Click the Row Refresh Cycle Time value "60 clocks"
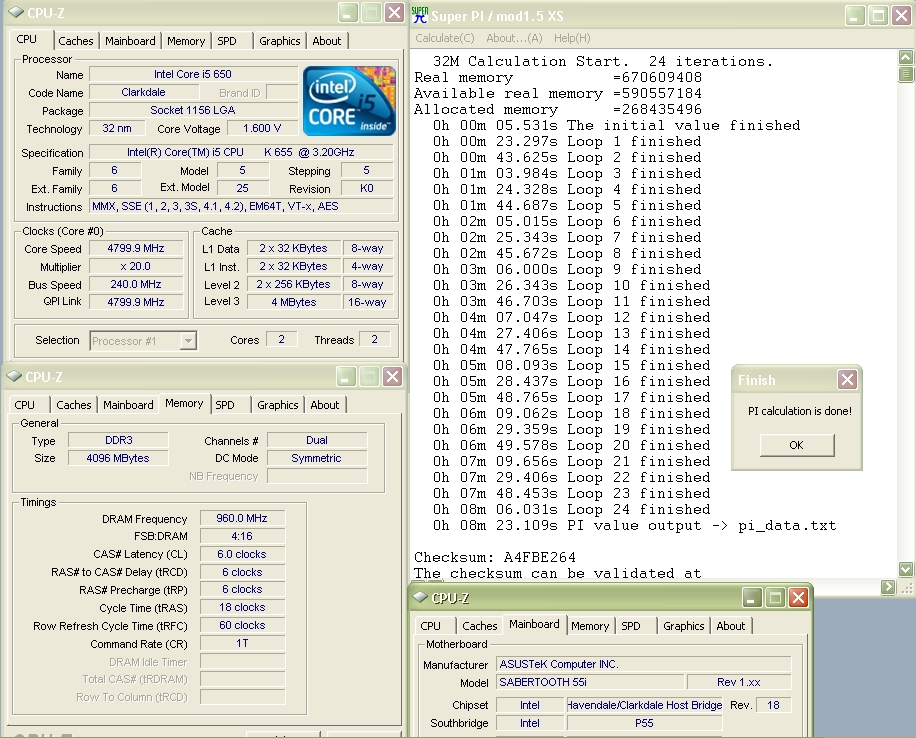916x738 pixels. tap(242, 625)
